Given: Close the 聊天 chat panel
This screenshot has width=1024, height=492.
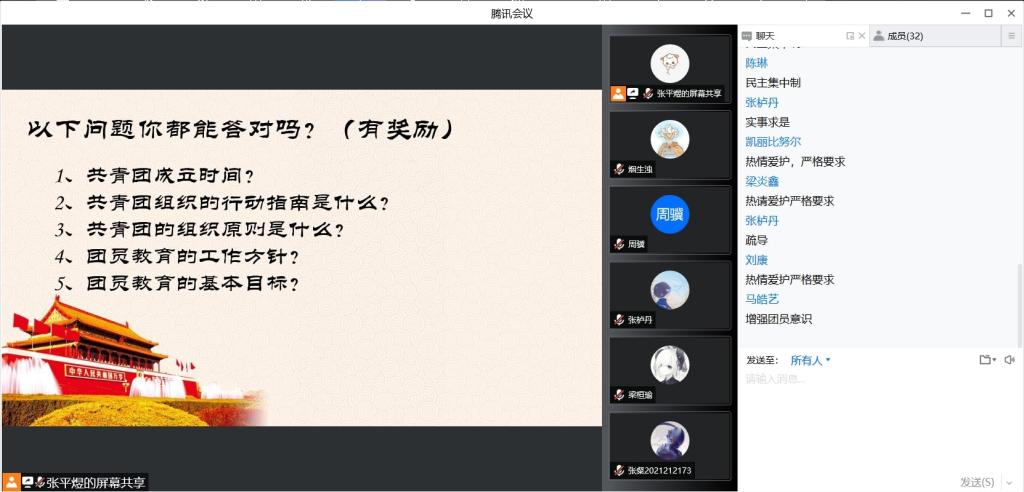Looking at the screenshot, I should [x=862, y=36].
